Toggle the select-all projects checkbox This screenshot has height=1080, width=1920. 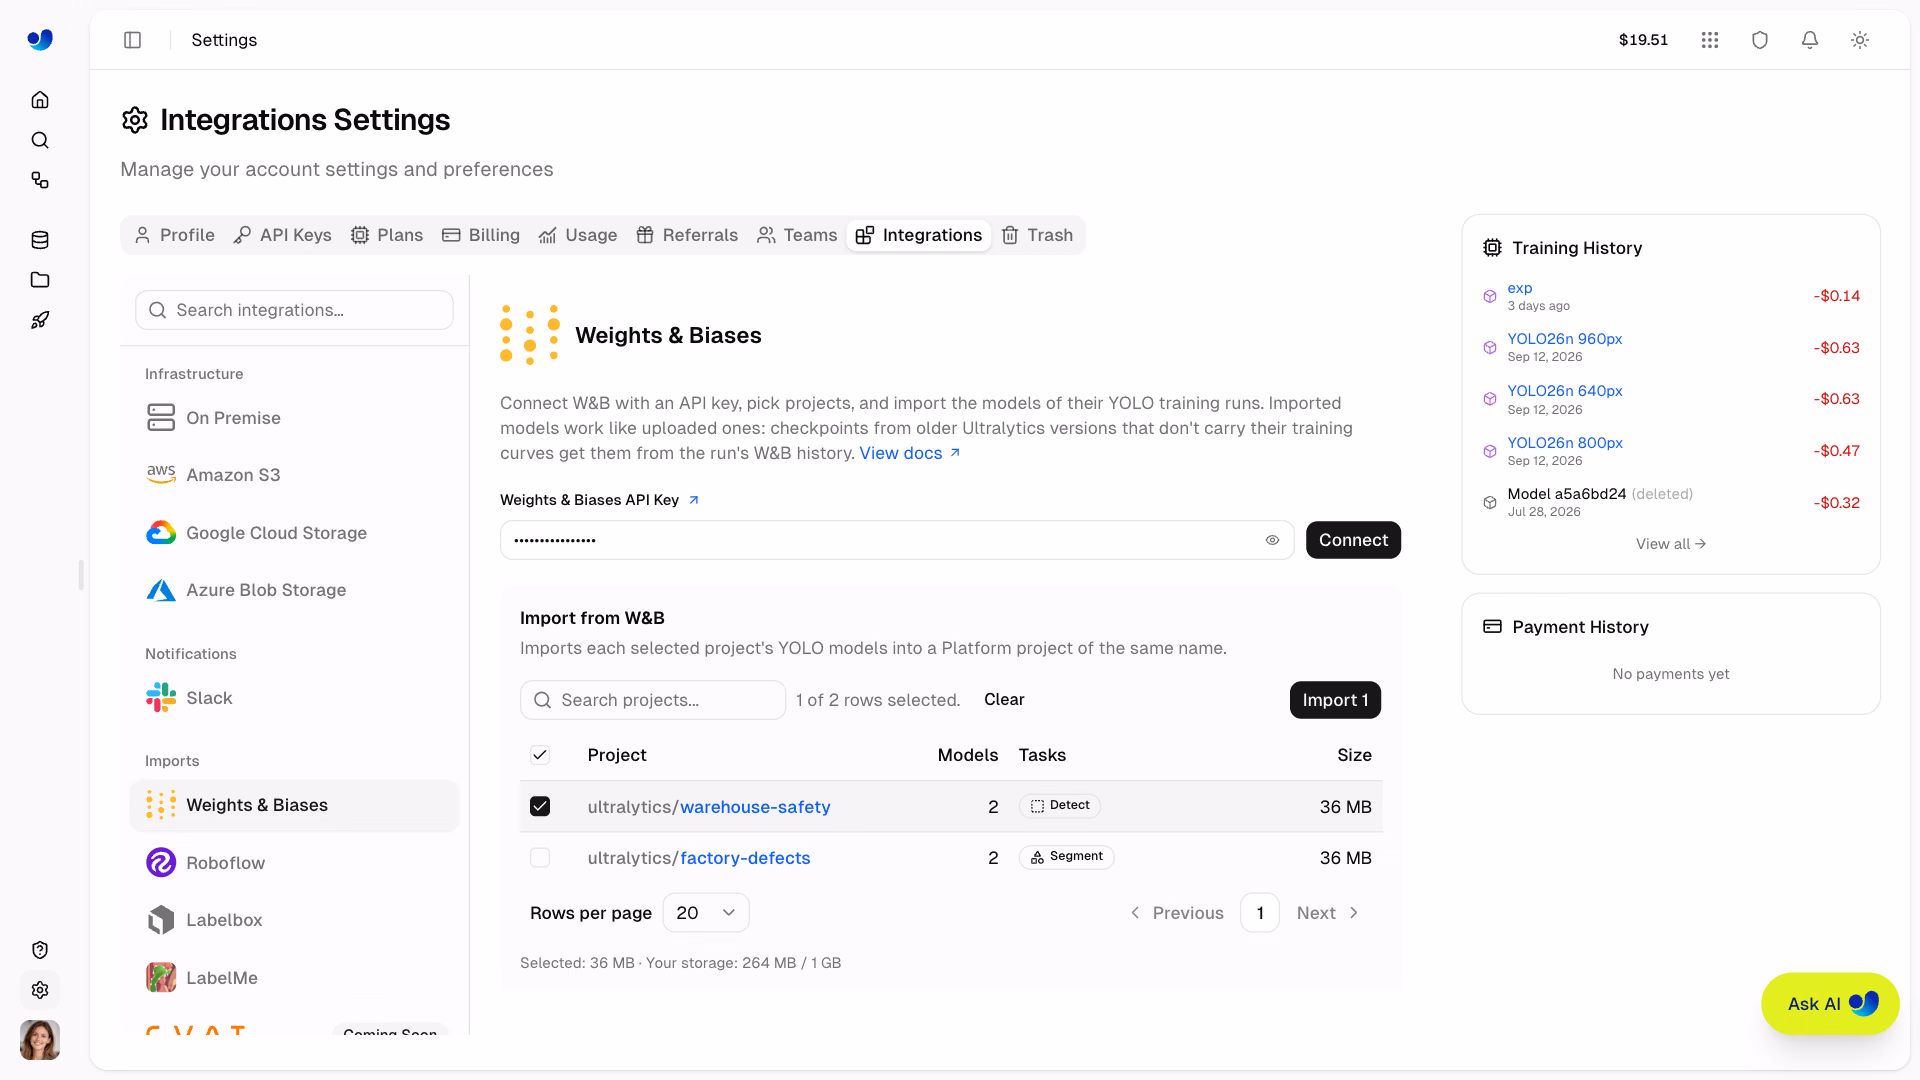coord(540,755)
